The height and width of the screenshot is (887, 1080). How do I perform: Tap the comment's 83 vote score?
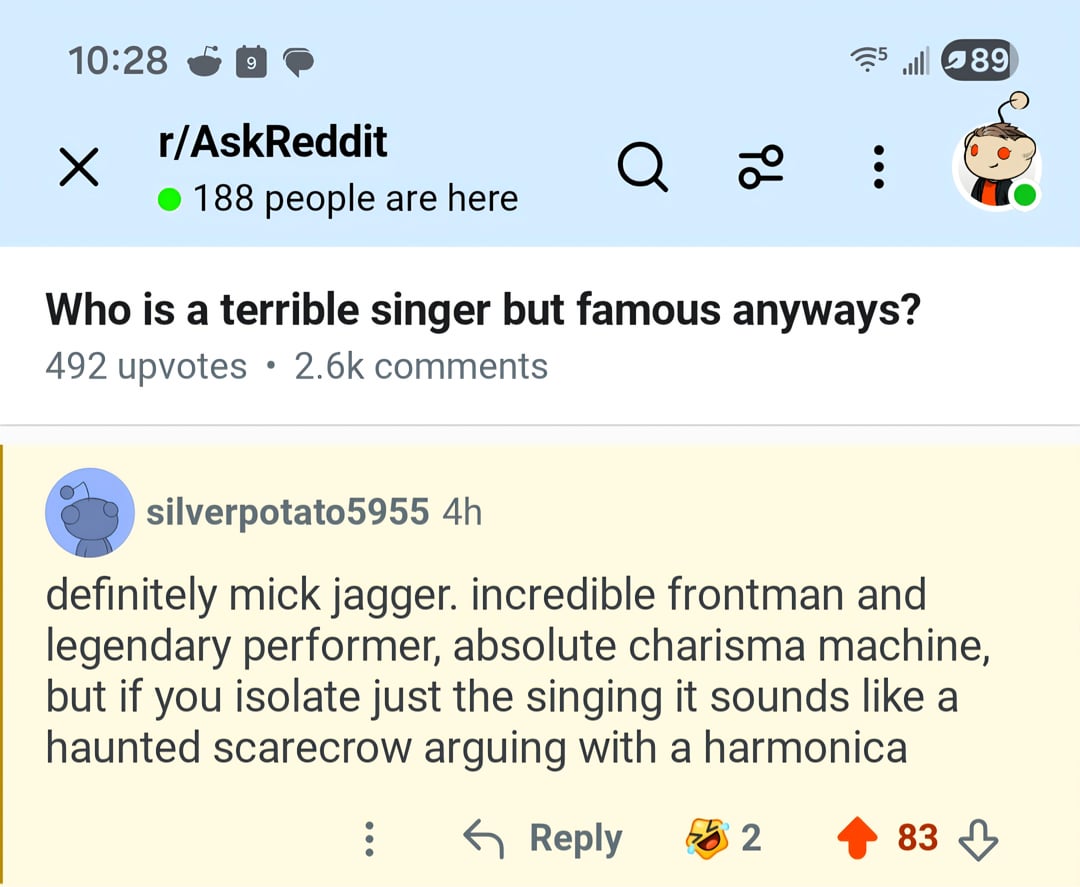(x=917, y=837)
